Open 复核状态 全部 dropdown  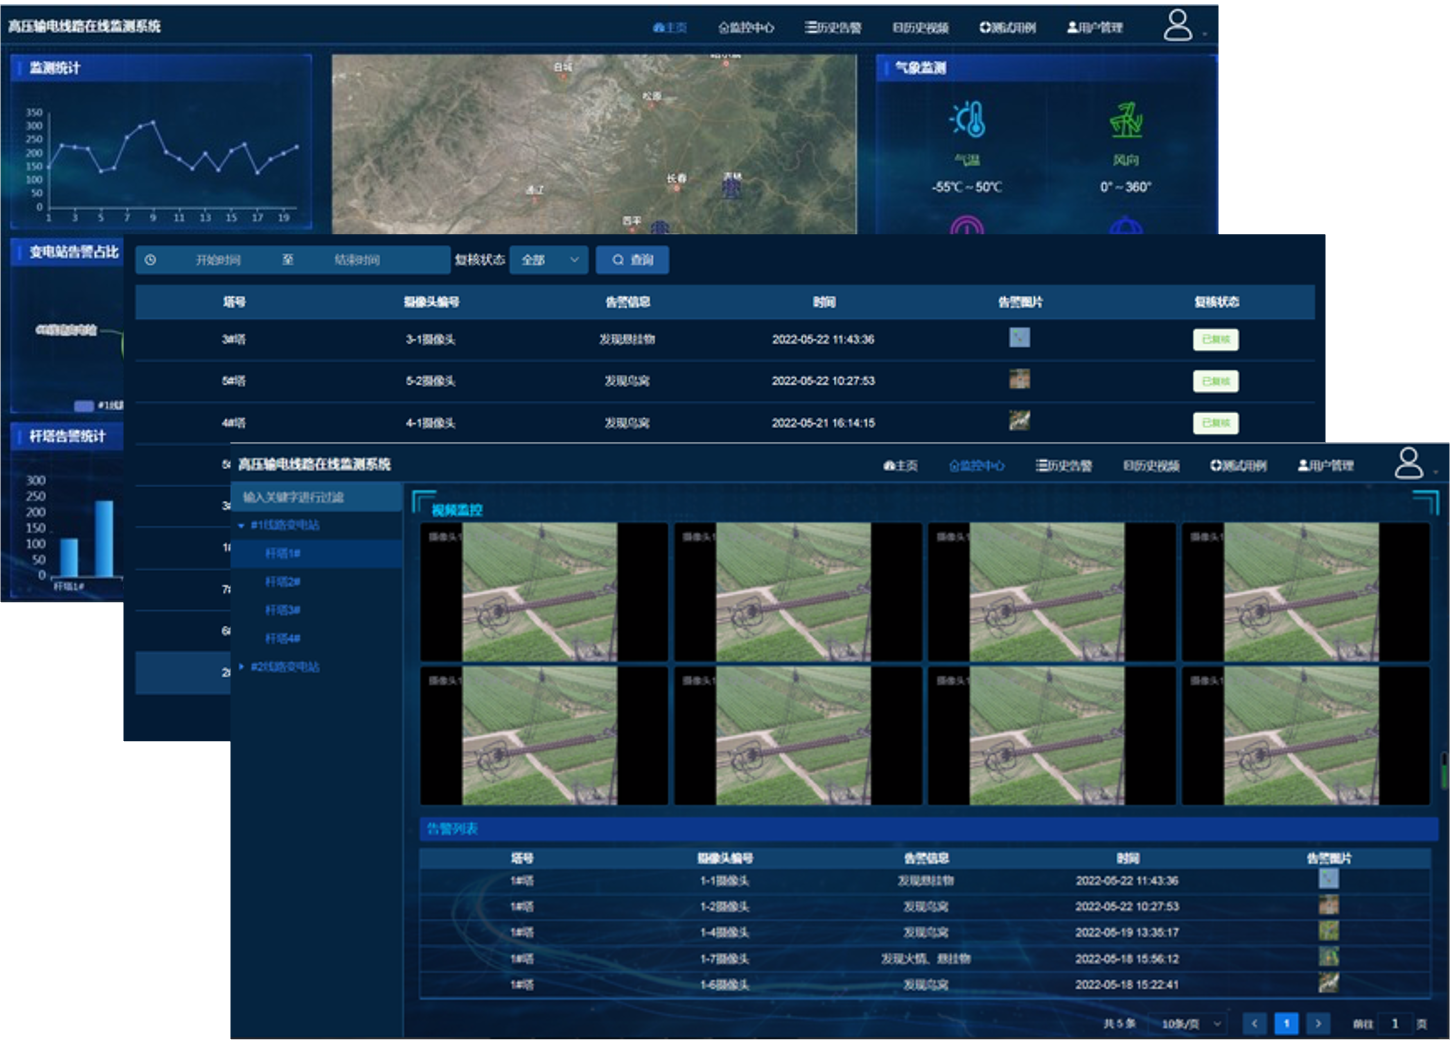549,260
